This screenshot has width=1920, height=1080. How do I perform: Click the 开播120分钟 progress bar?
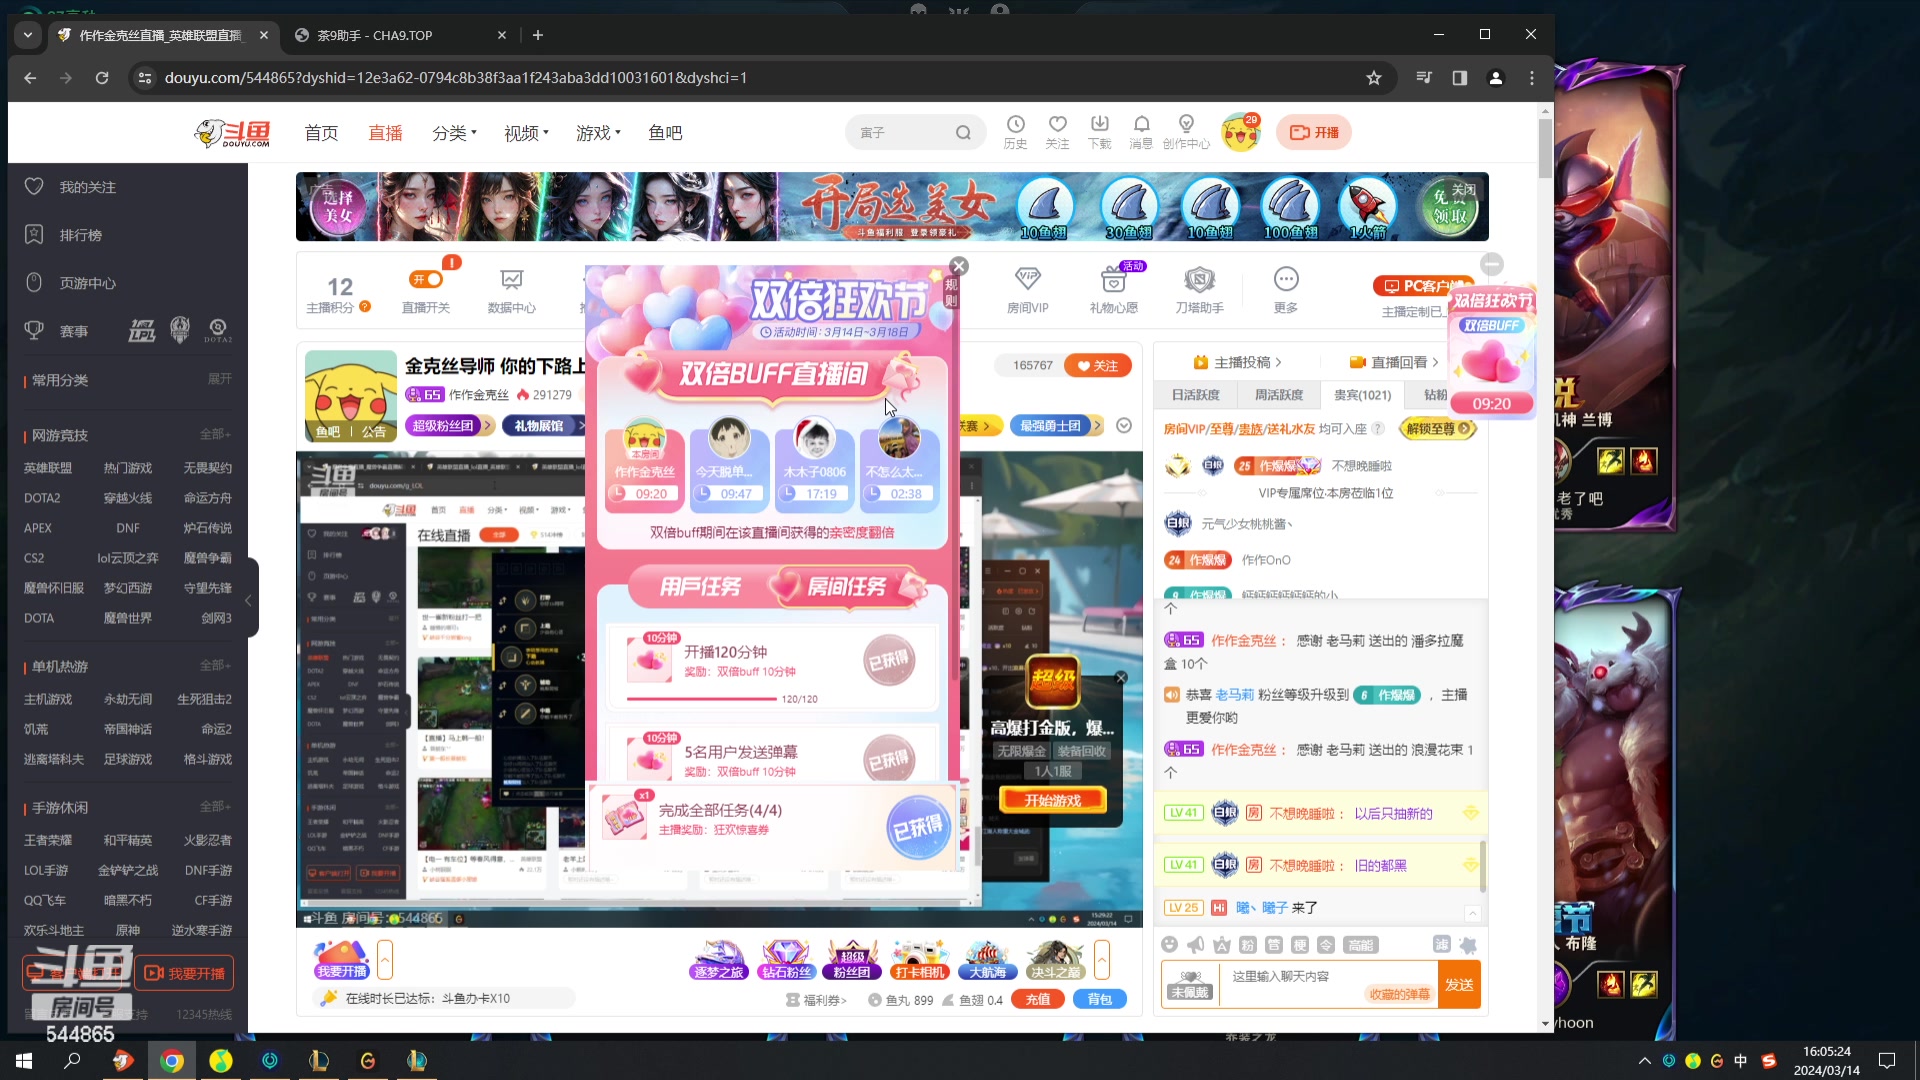[x=701, y=699]
